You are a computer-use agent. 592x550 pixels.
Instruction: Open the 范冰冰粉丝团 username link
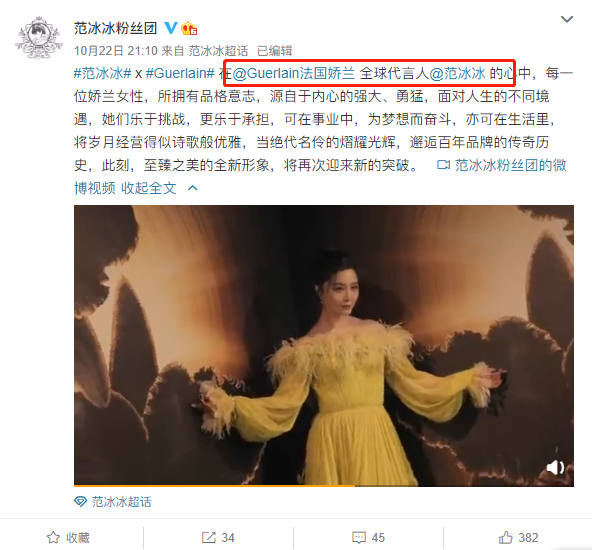point(115,28)
